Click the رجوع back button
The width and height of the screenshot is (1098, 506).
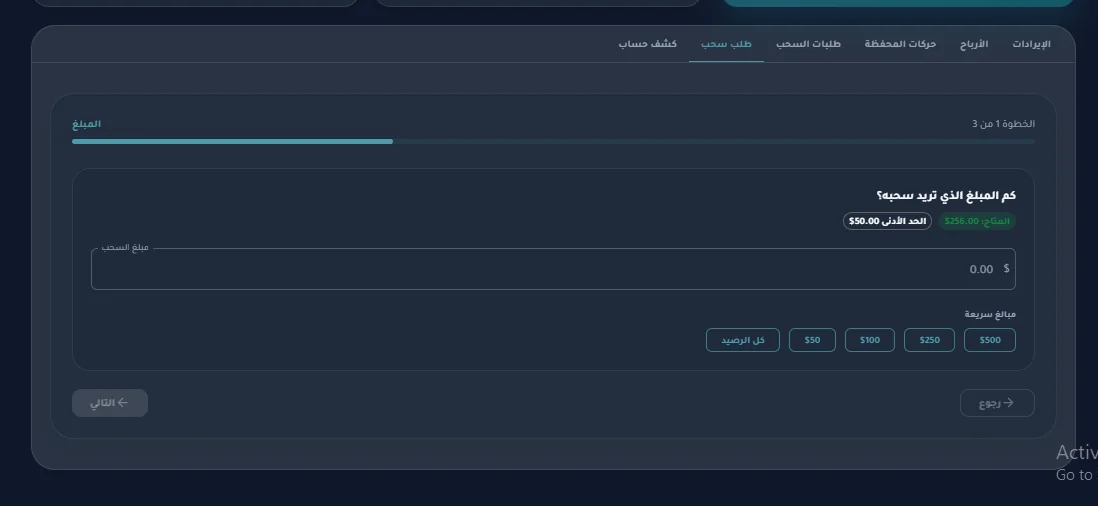997,403
